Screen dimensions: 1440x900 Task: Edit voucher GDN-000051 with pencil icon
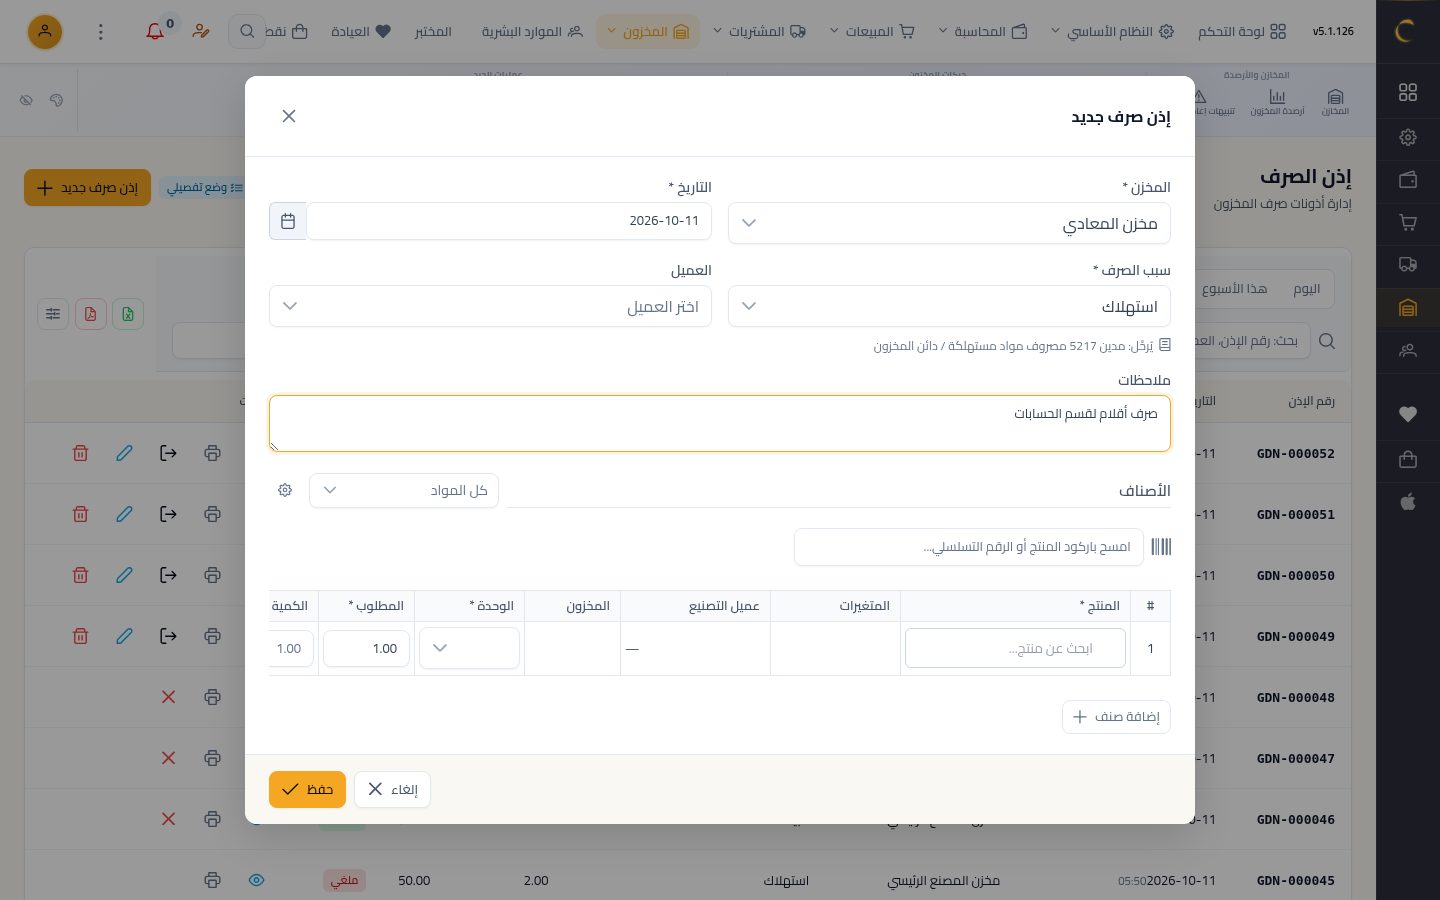[124, 514]
